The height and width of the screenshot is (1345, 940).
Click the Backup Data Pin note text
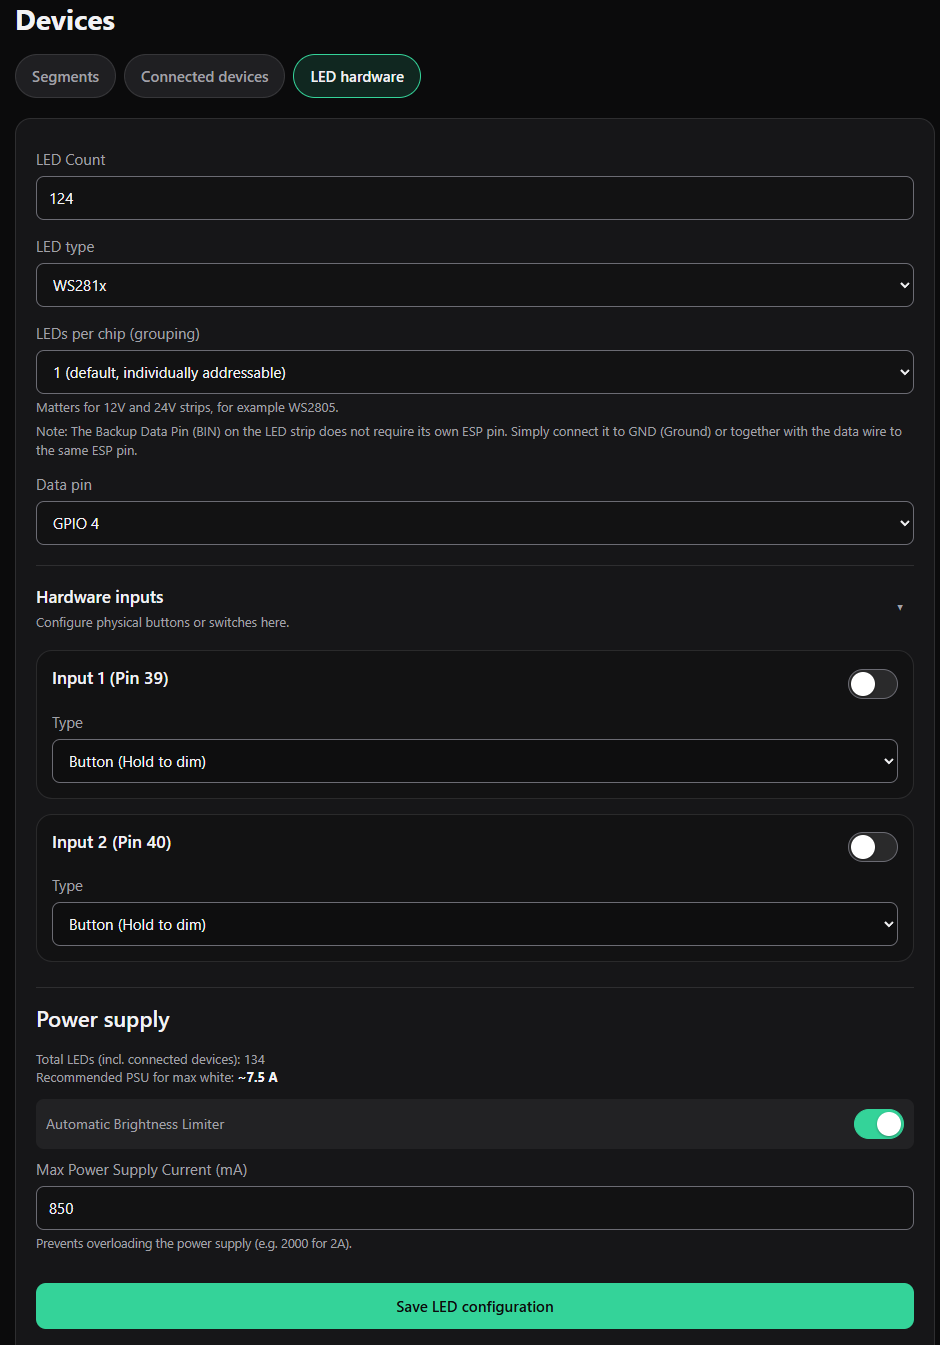(x=469, y=441)
